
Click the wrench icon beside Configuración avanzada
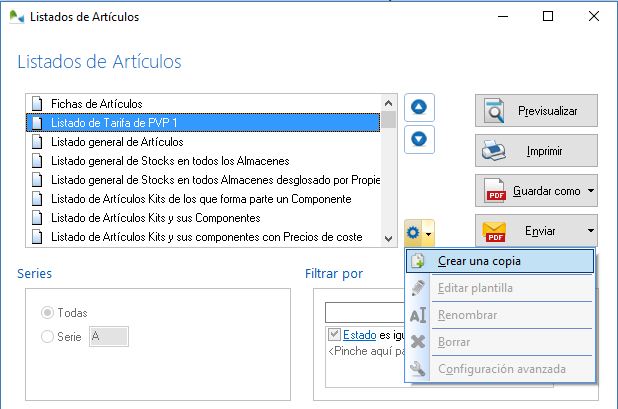point(418,369)
